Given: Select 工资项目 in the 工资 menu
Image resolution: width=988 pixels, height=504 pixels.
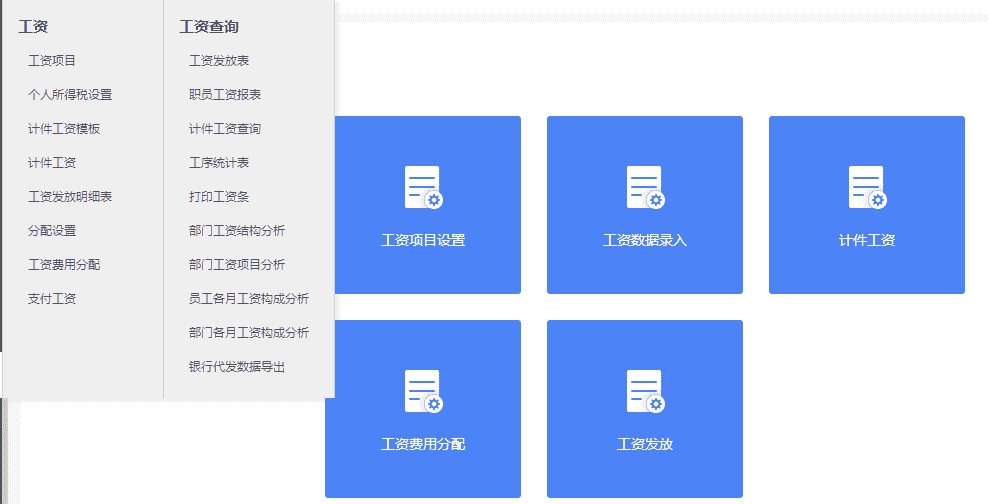Looking at the screenshot, I should [52, 60].
